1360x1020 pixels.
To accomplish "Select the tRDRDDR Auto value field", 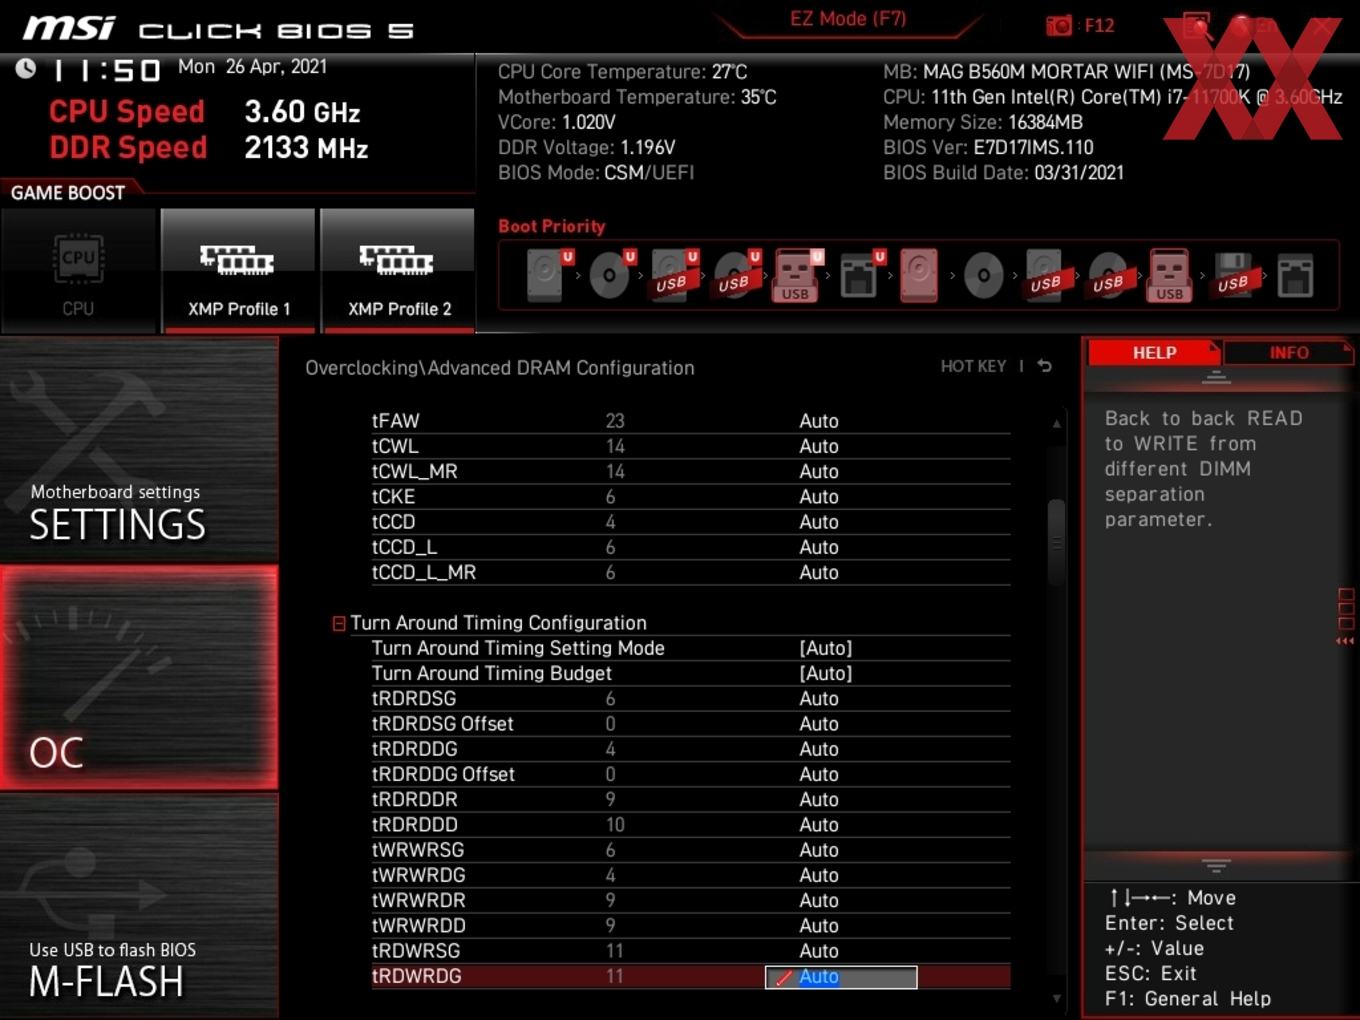I will 819,799.
